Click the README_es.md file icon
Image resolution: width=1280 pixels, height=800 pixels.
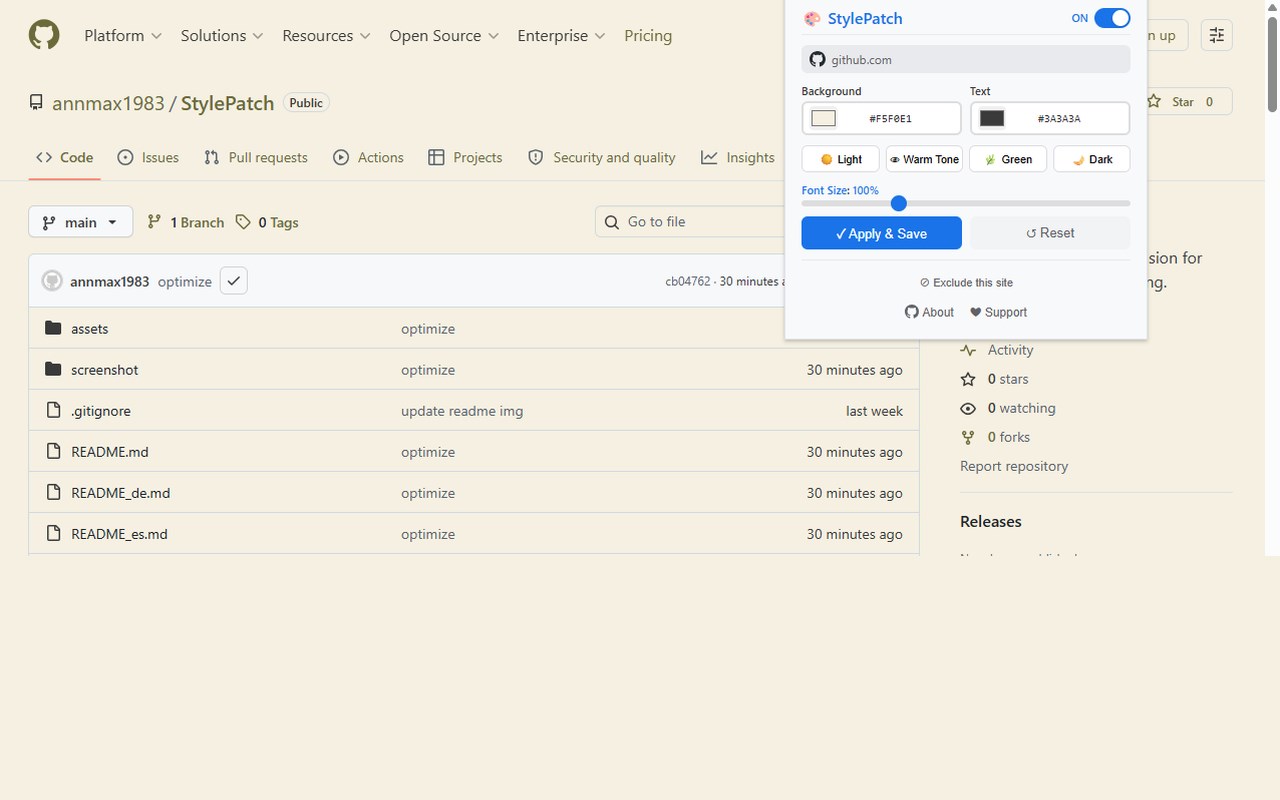pos(53,533)
